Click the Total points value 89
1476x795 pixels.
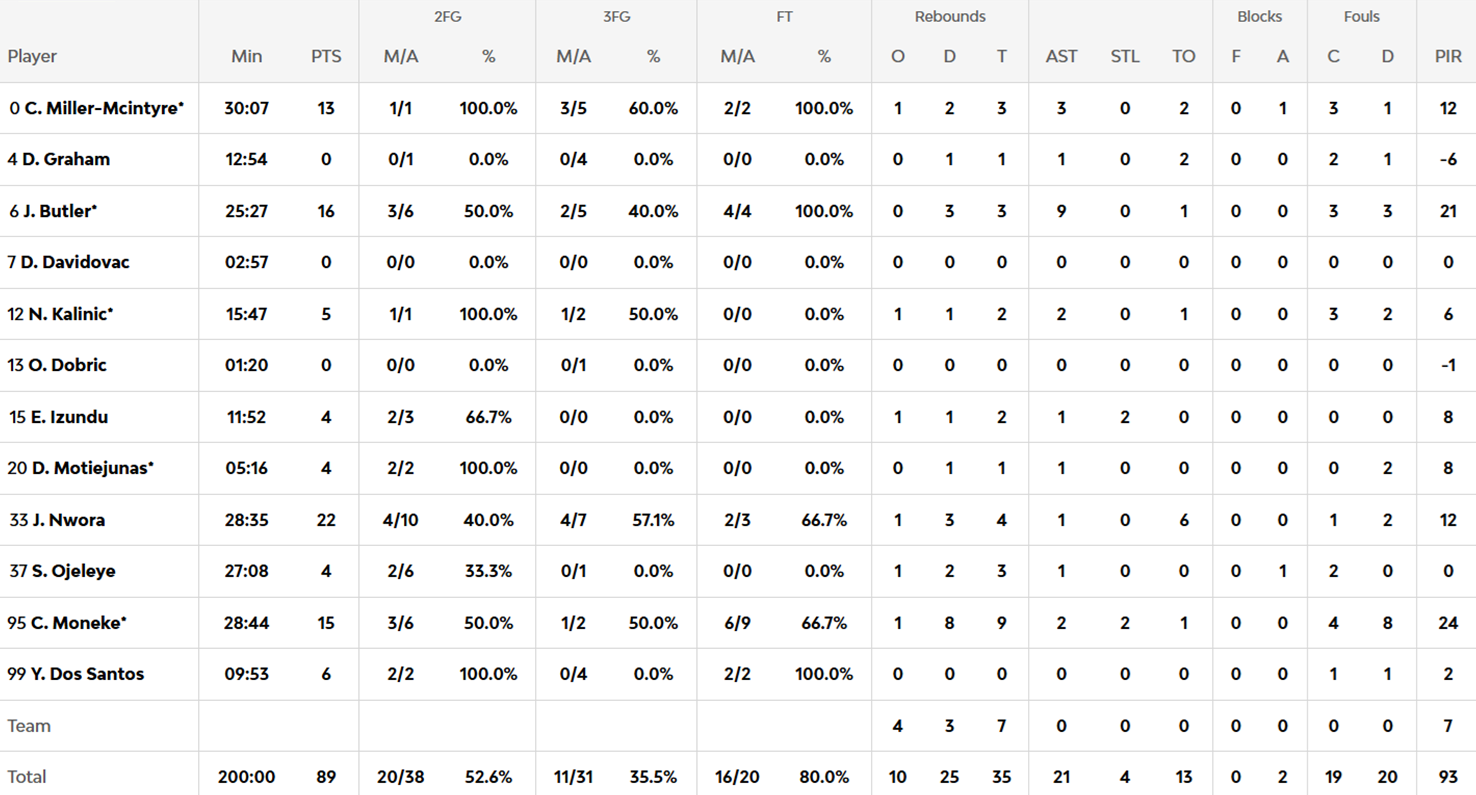(326, 777)
